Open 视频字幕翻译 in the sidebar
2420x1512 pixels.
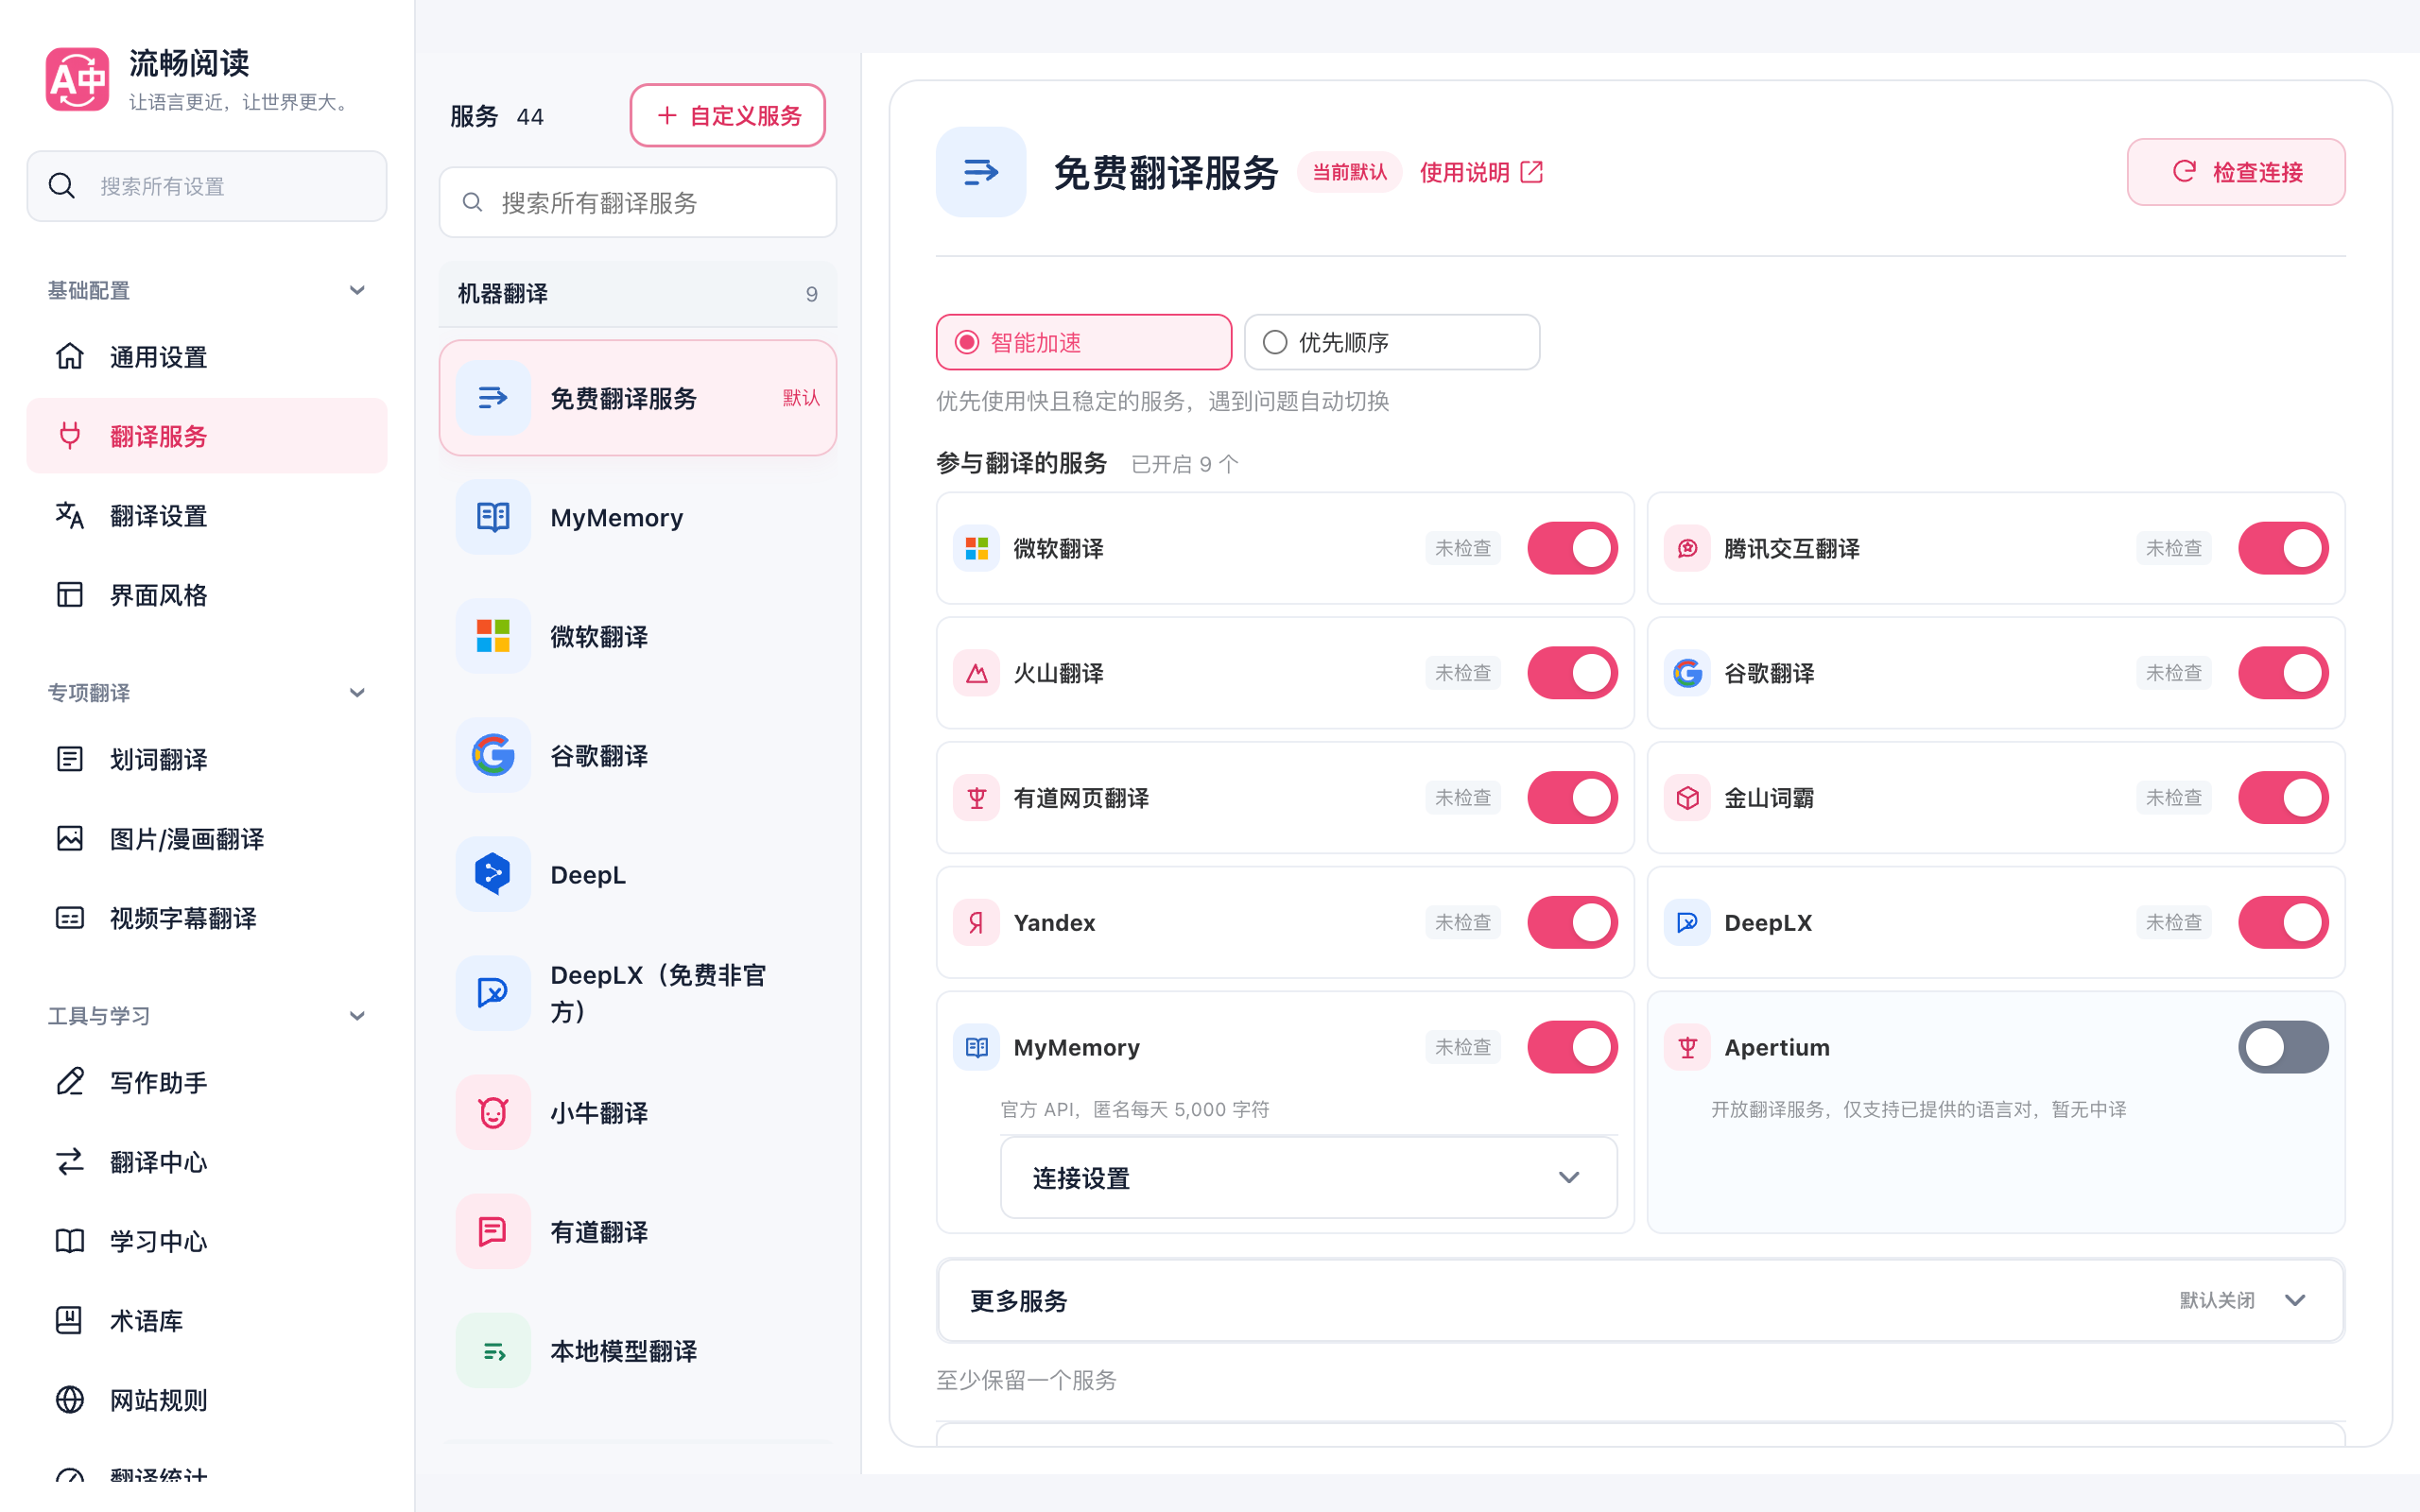point(207,918)
